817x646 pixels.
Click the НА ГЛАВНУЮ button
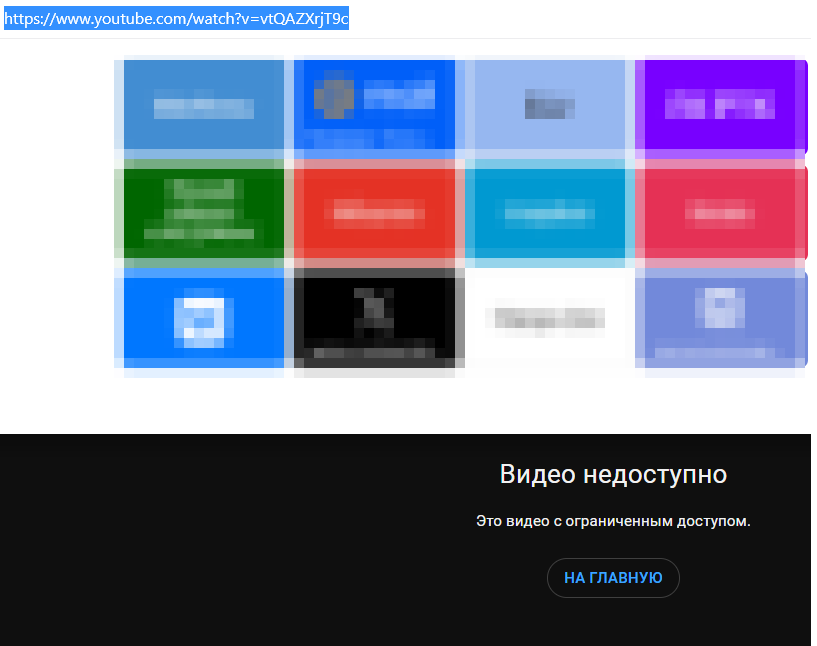coord(613,578)
